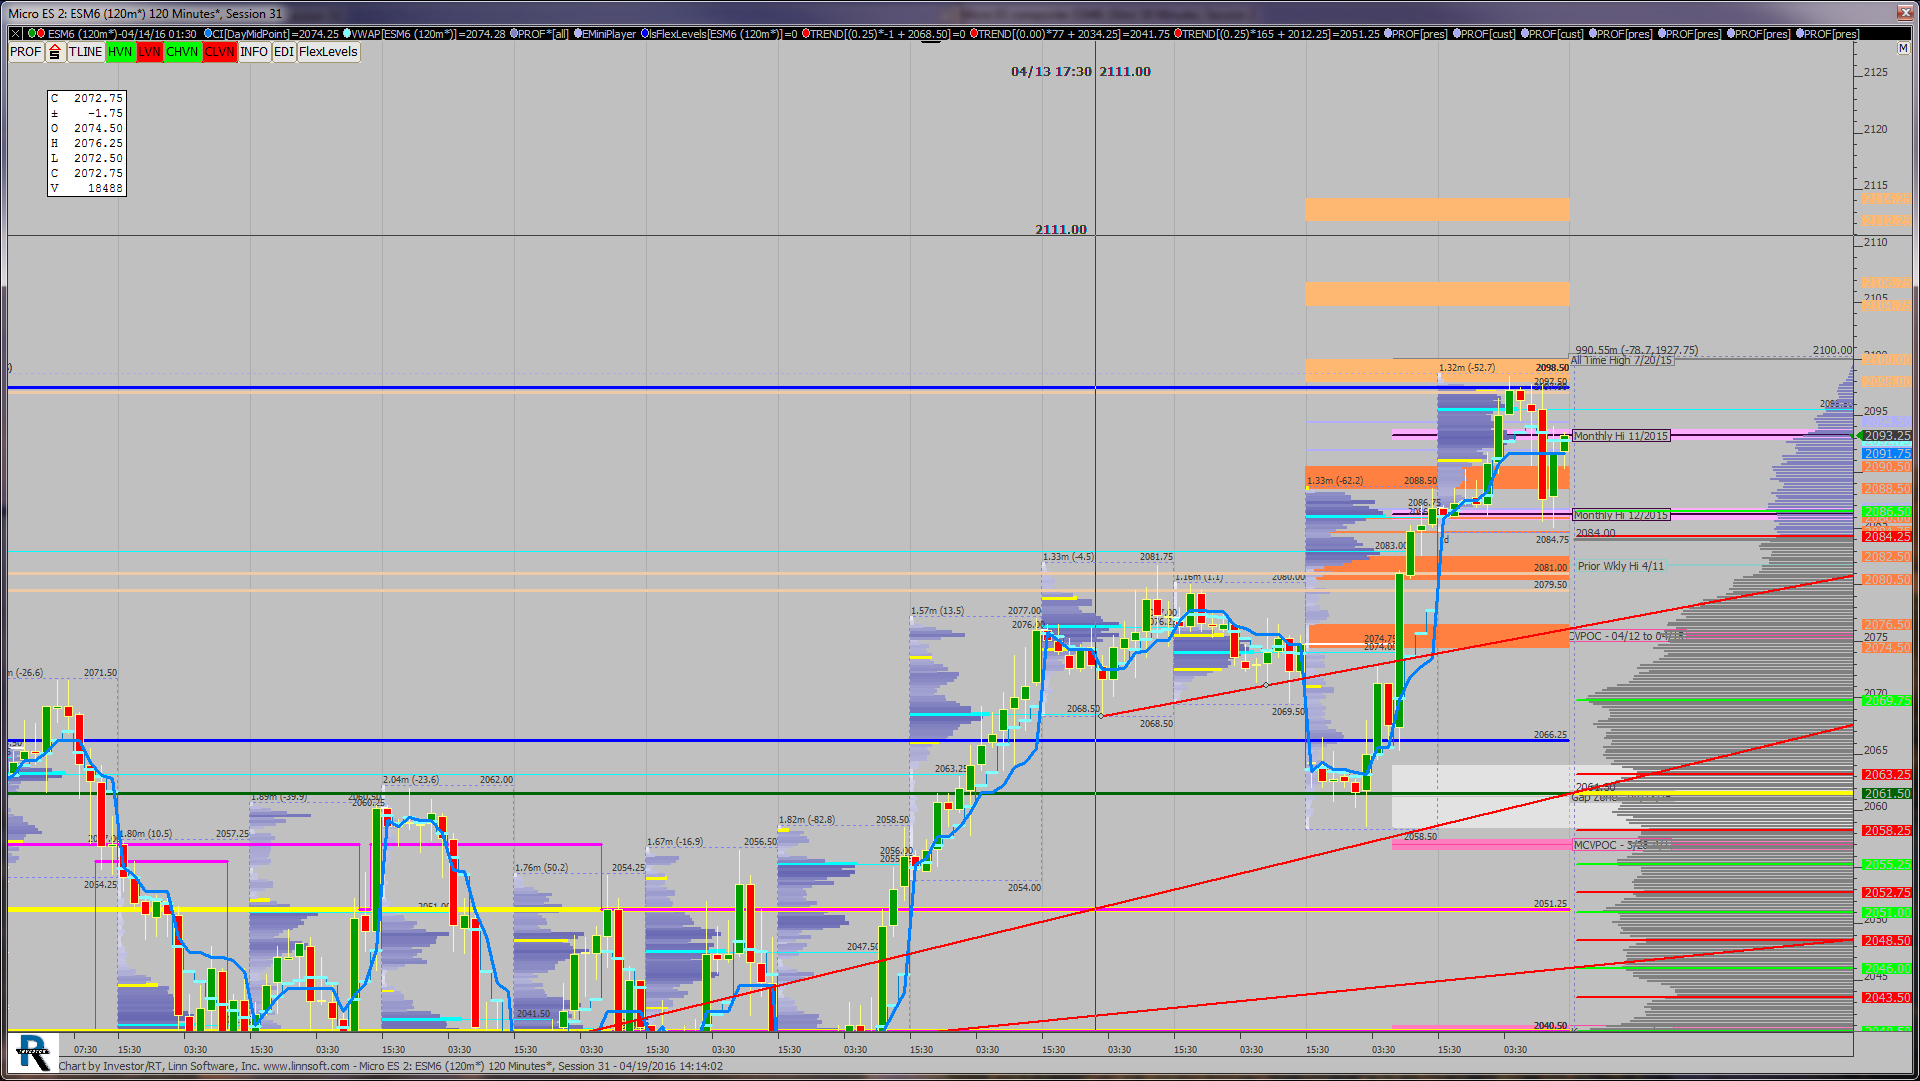This screenshot has width=1920, height=1081.
Task: Click the green 2086.50 price label on the scale
Action: point(1887,512)
